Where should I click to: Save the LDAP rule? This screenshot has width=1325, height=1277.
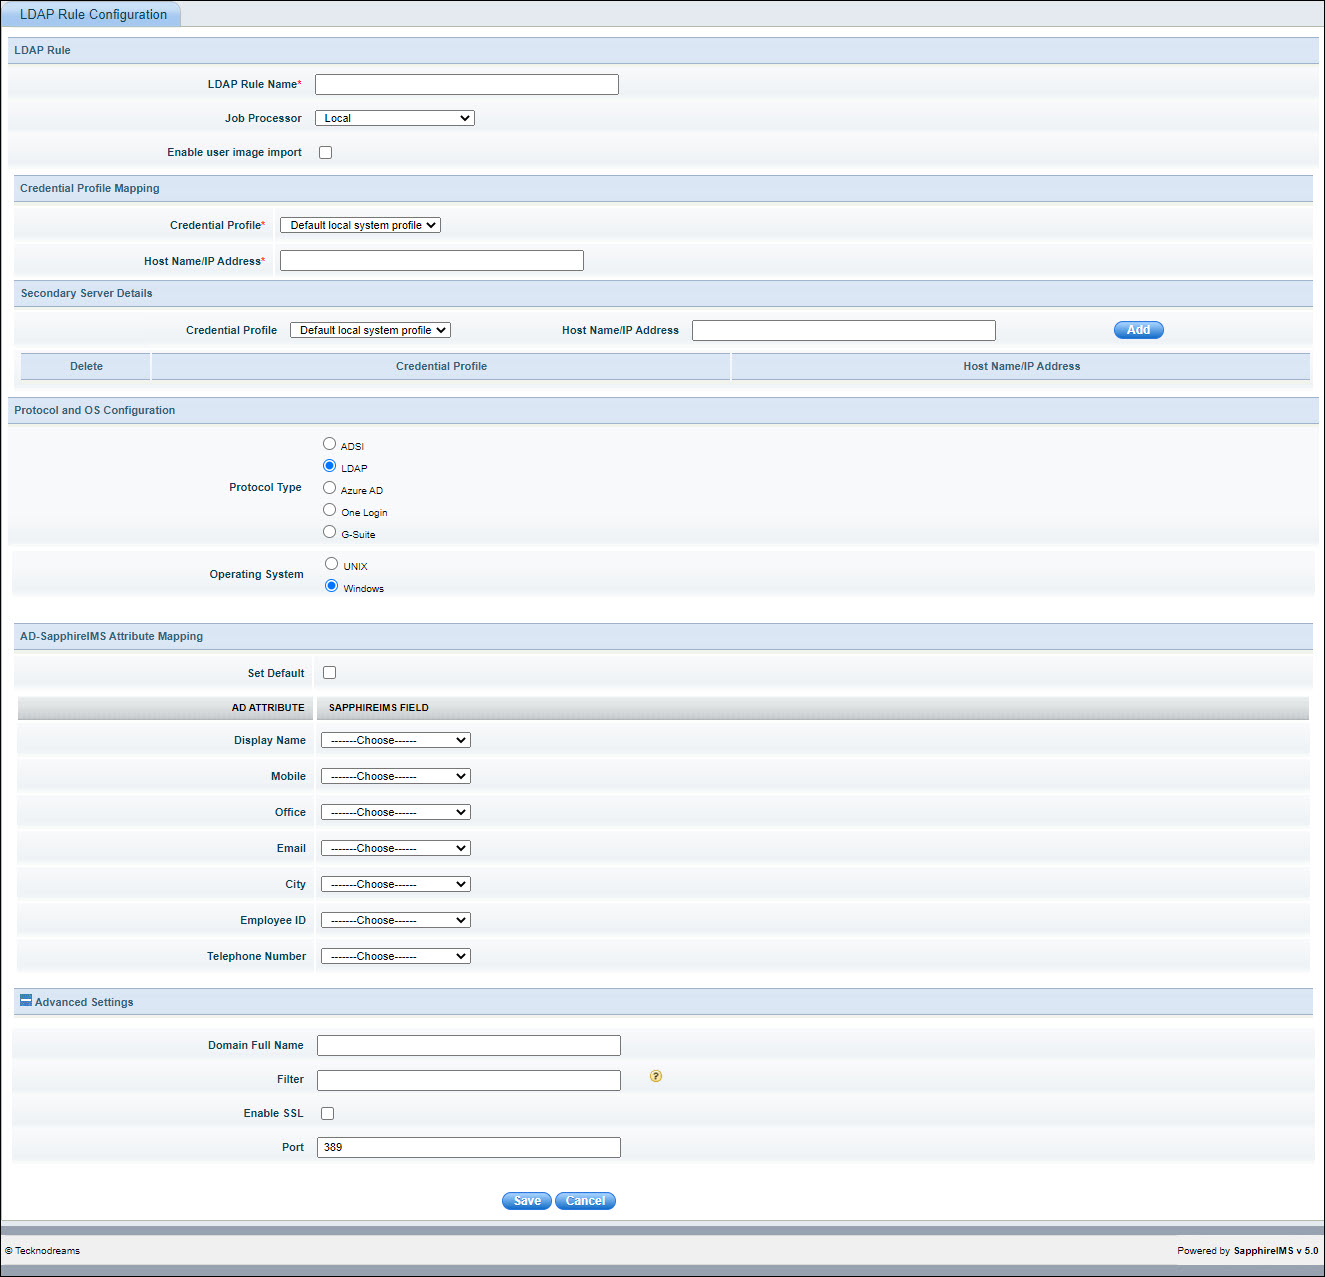[527, 1201]
